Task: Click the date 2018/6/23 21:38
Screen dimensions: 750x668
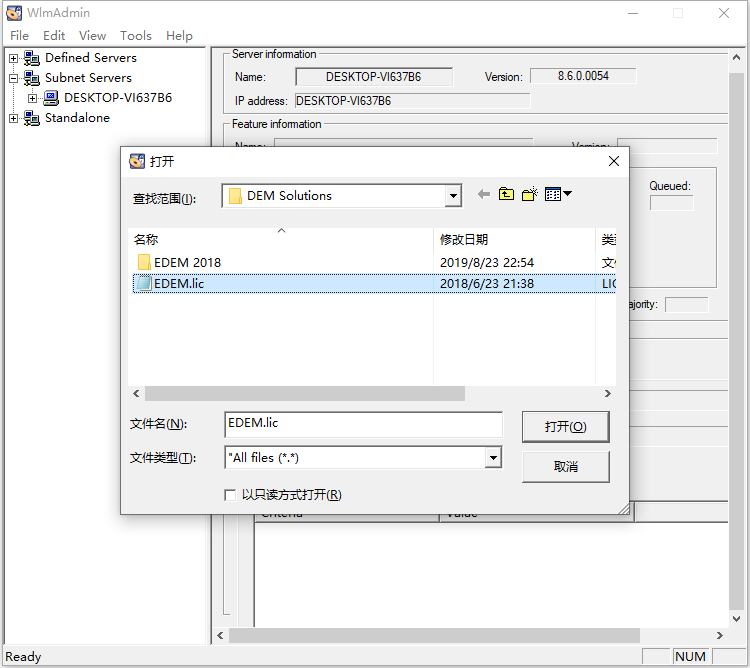Action: (x=487, y=284)
